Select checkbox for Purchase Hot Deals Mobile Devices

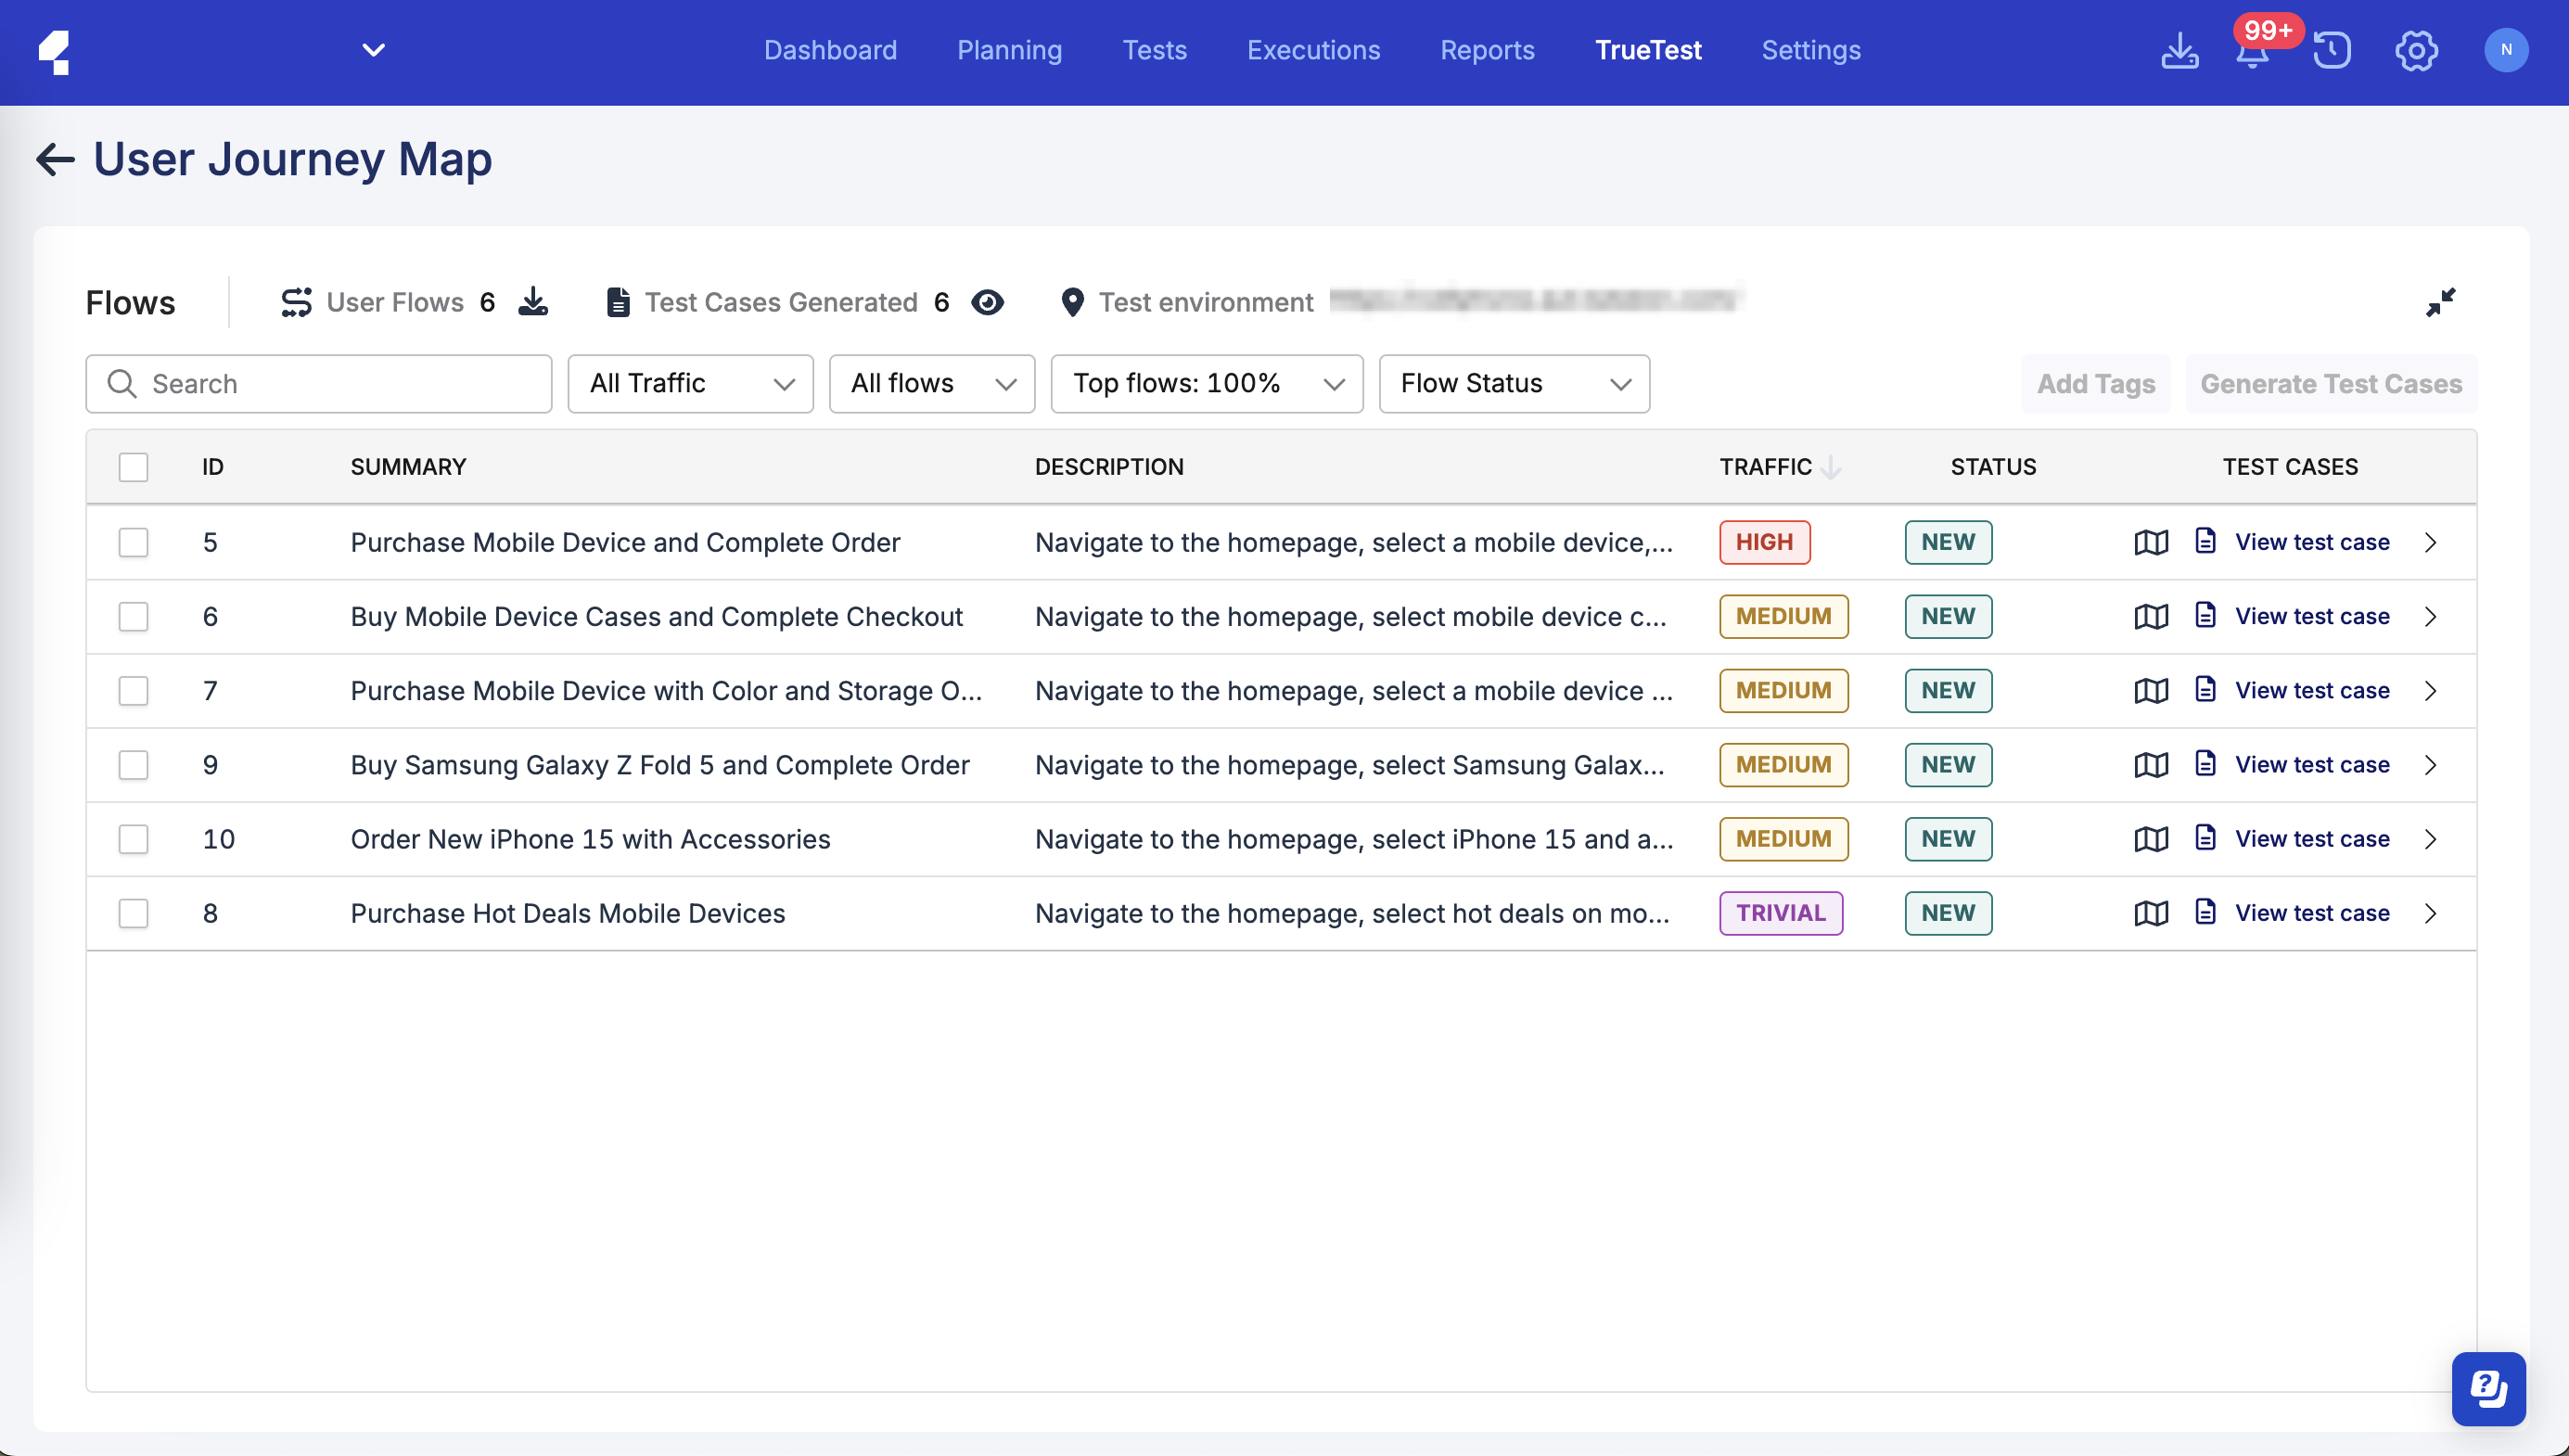[133, 913]
